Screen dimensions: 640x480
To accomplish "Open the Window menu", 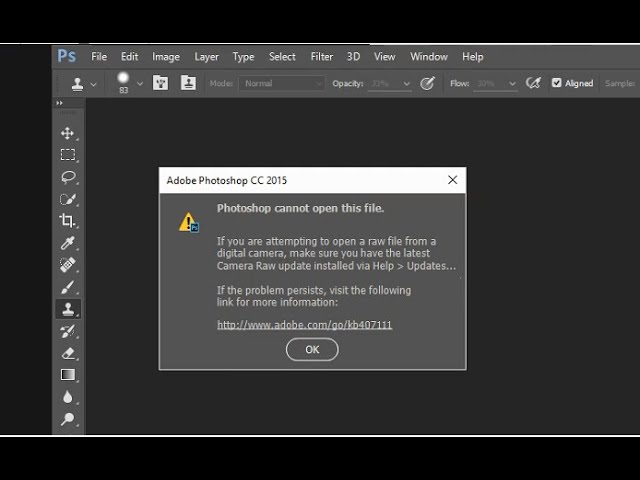I will [429, 57].
